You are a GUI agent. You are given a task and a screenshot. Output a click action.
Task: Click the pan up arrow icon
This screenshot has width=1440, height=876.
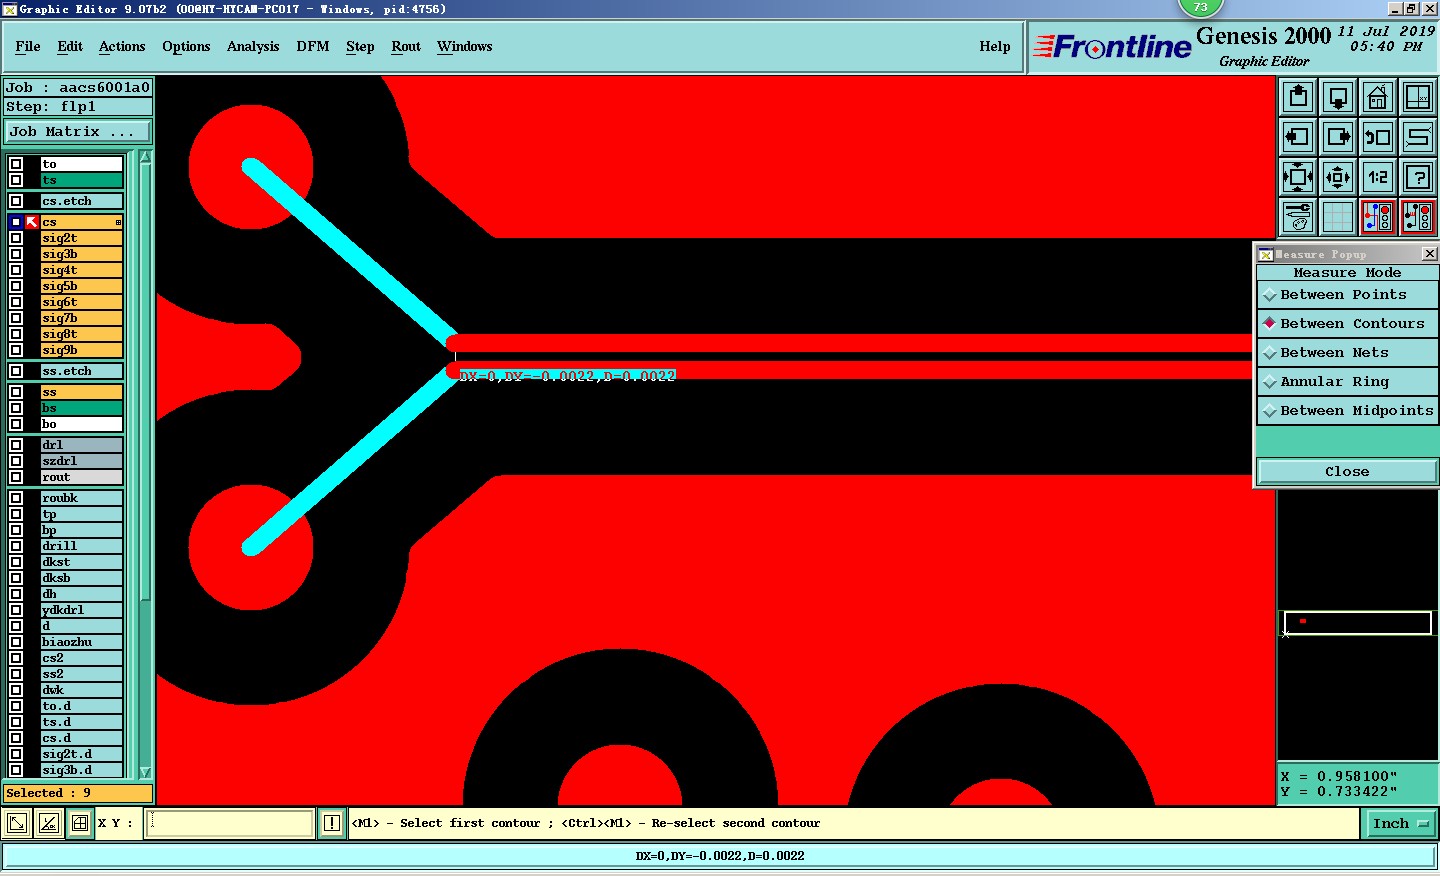[1298, 97]
